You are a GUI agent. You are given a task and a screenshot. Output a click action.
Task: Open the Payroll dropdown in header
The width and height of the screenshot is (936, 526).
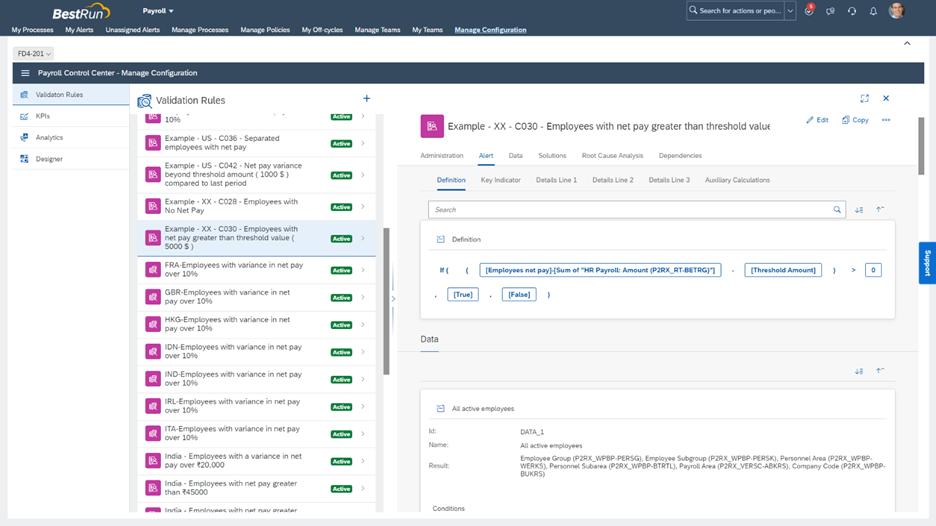click(x=158, y=11)
